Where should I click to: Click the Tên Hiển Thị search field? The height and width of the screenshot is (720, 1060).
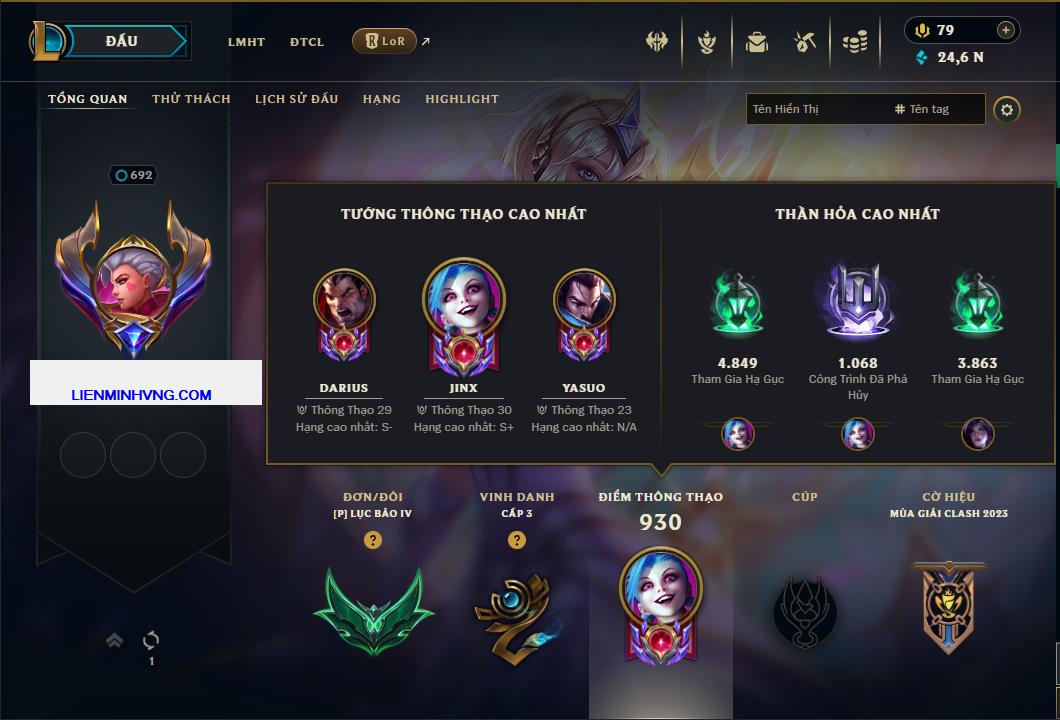point(817,109)
